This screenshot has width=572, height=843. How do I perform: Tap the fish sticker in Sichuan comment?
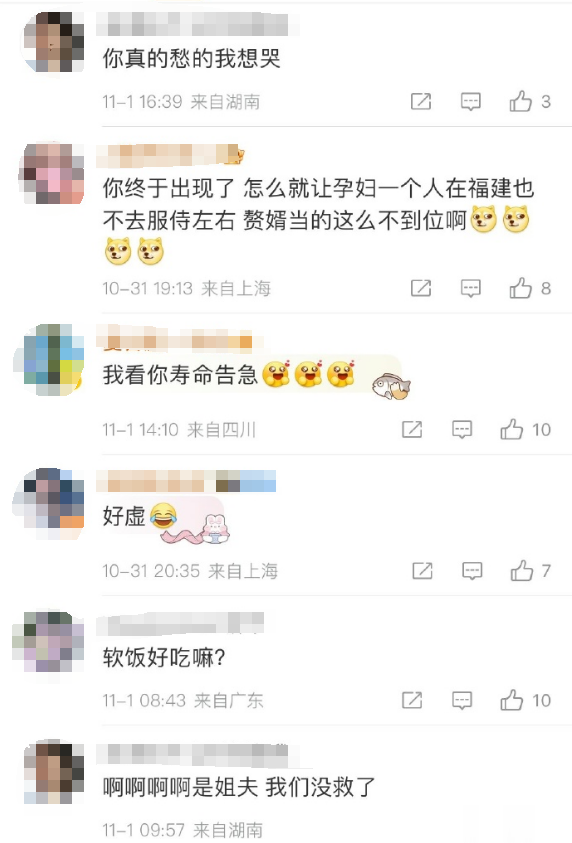(x=392, y=385)
